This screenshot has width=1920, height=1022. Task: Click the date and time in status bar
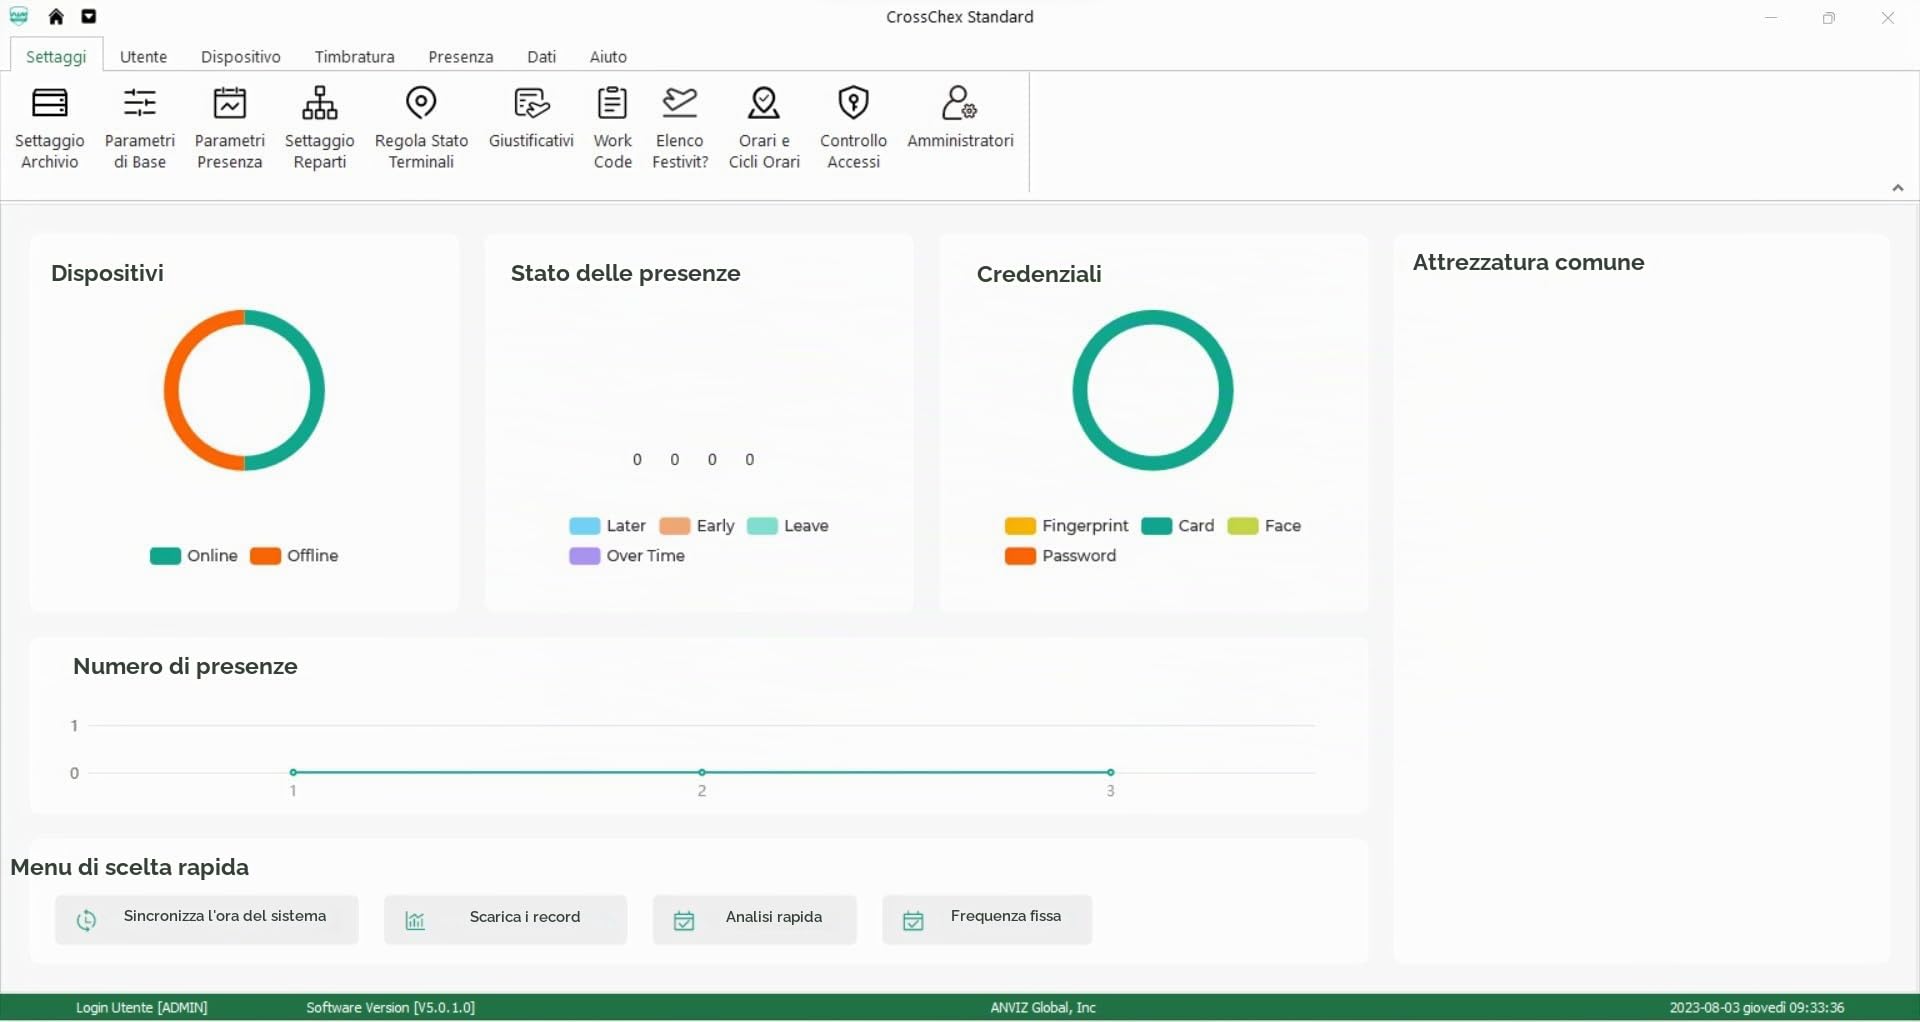point(1756,1007)
